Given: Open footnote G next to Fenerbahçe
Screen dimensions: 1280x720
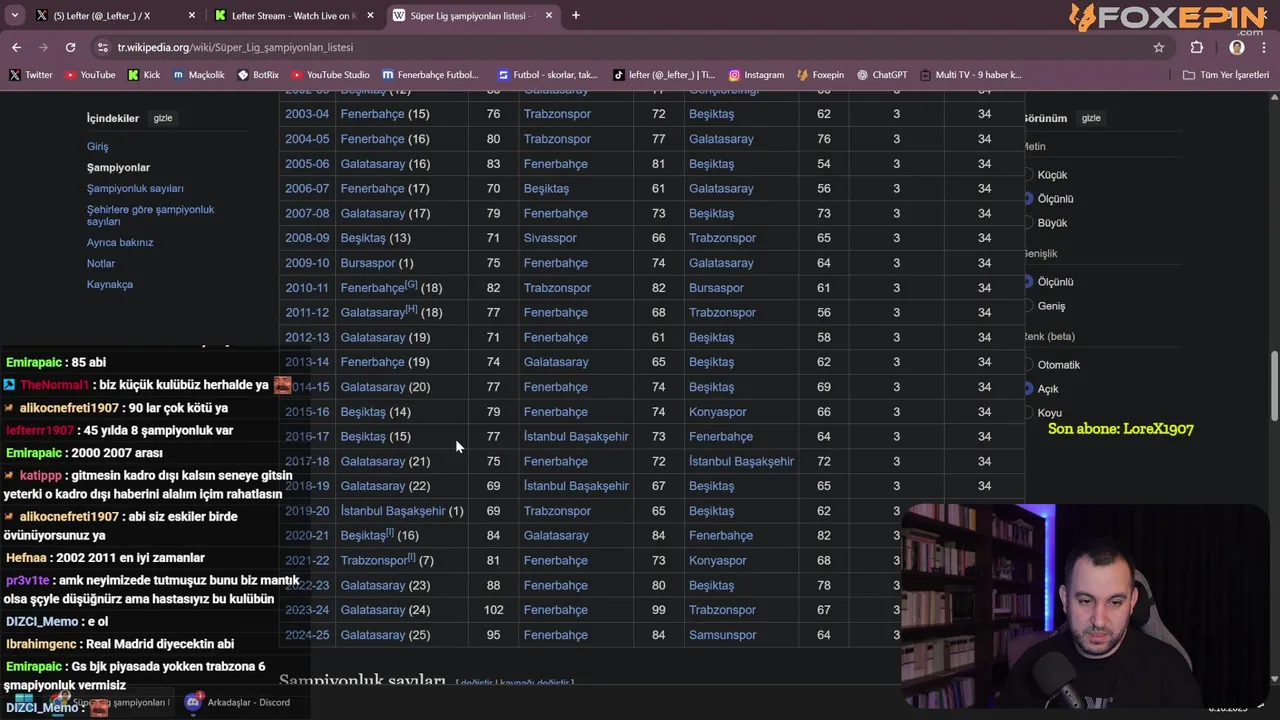Looking at the screenshot, I should 411,285.
